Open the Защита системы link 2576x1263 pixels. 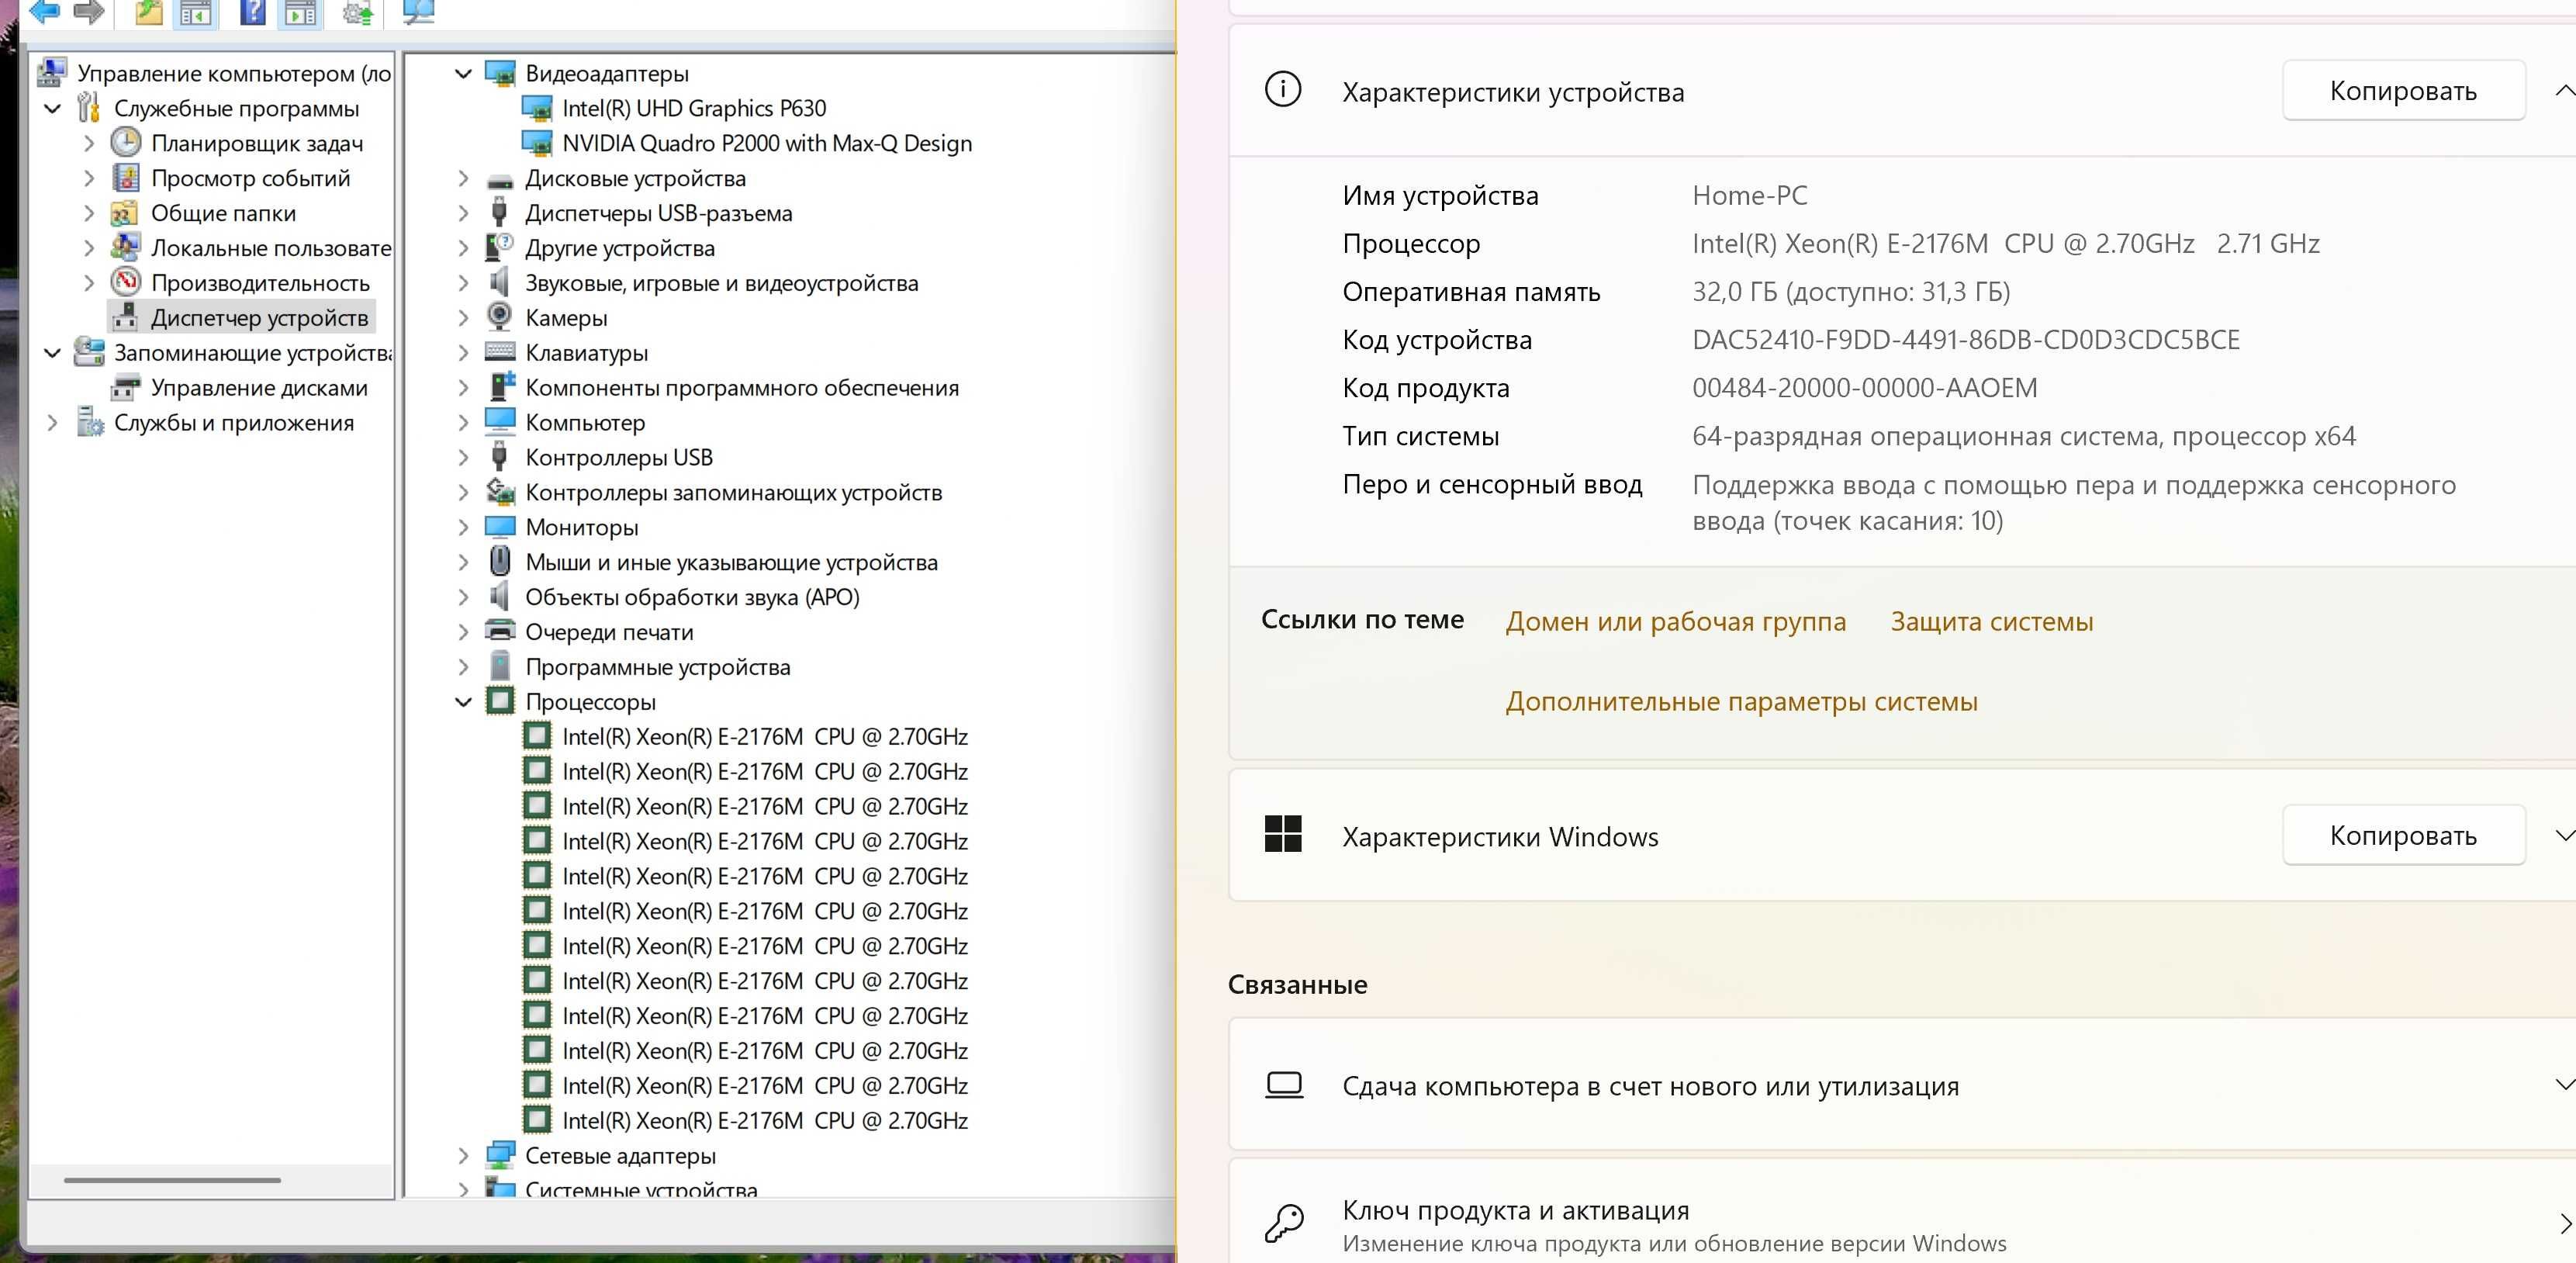[x=1991, y=621]
